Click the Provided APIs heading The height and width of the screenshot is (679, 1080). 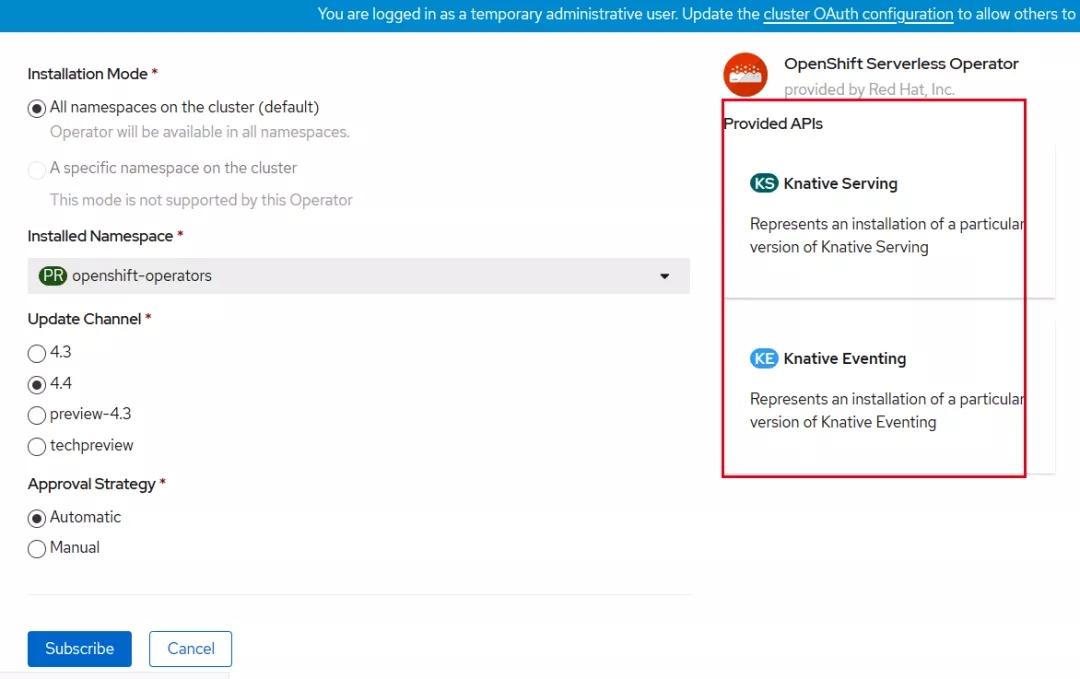pyautogui.click(x=773, y=124)
